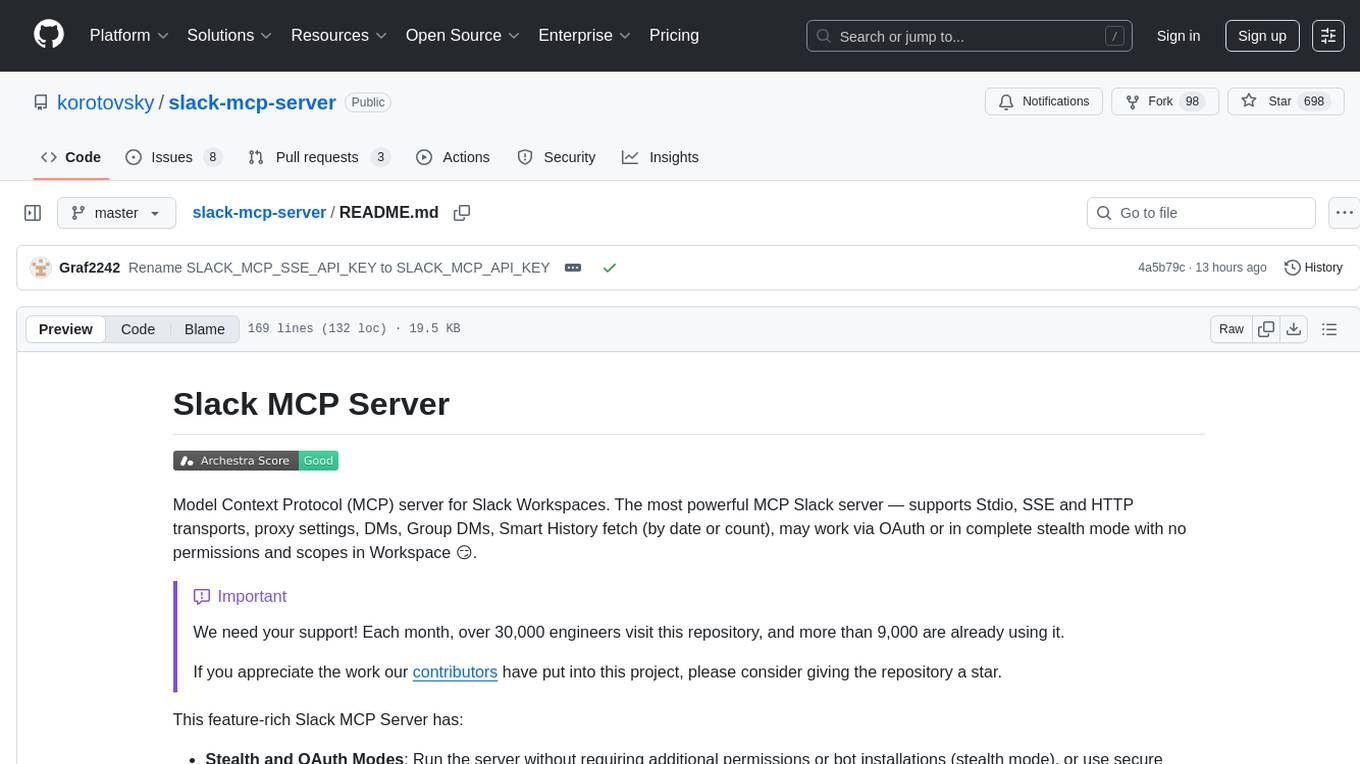The height and width of the screenshot is (764, 1360).
Task: Expand the Platform menu
Action: click(129, 35)
